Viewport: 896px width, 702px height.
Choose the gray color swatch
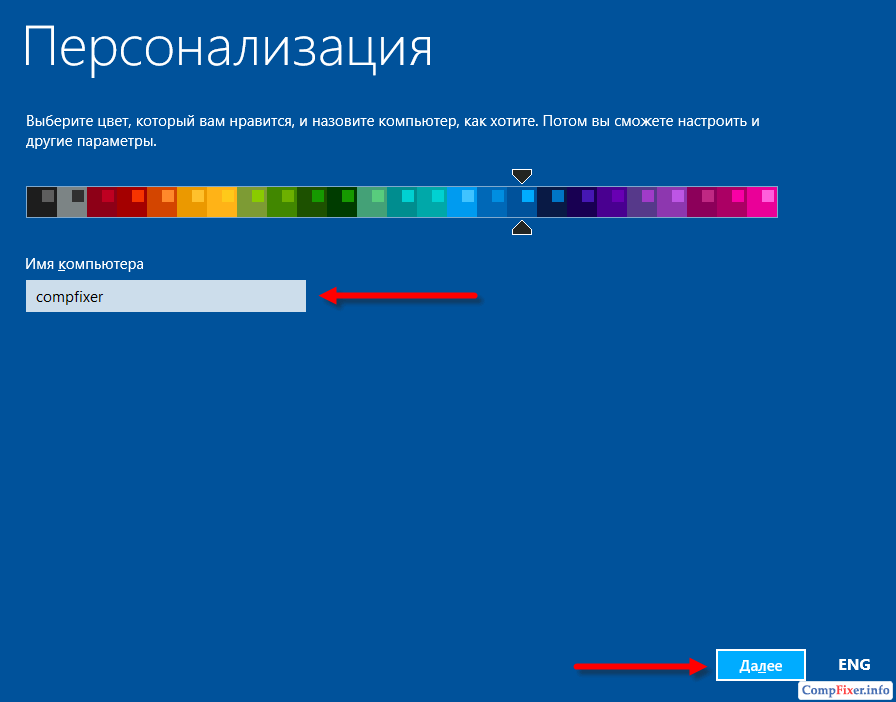click(72, 202)
